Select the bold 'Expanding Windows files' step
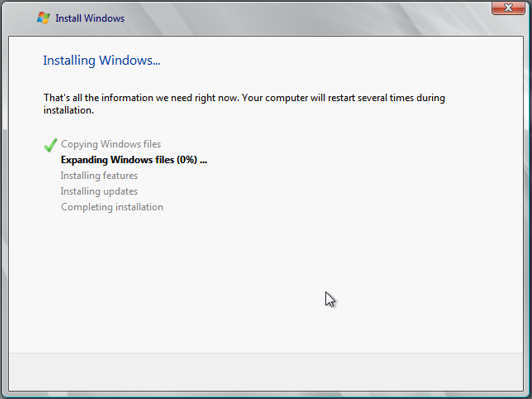 click(117, 160)
